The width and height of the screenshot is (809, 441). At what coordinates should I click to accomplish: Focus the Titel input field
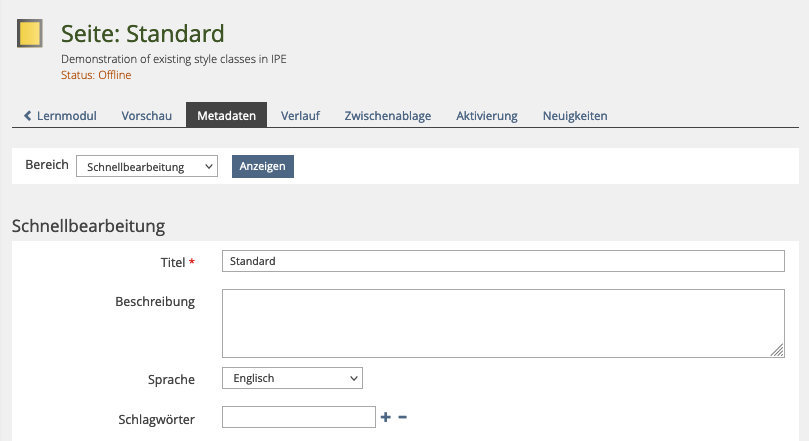(x=503, y=261)
